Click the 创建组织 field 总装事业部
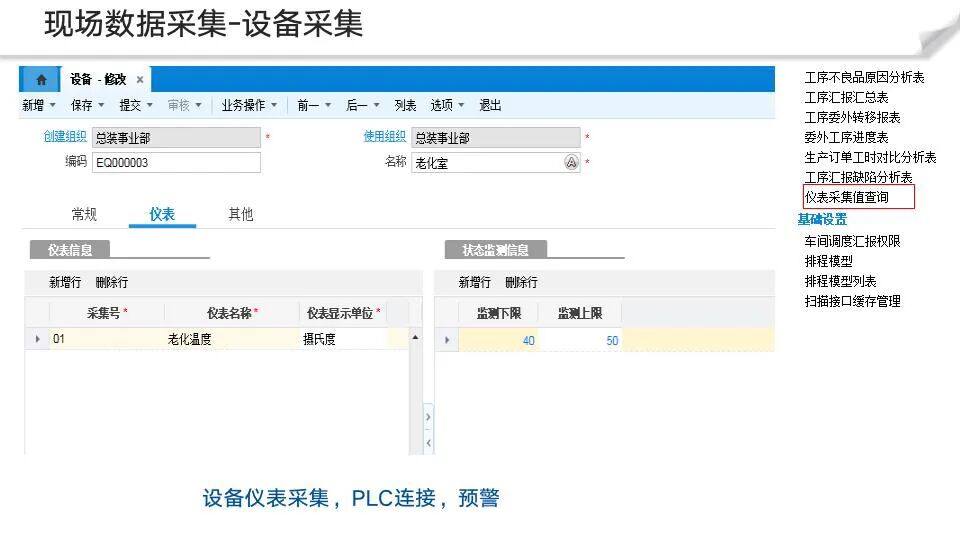The image size is (960, 540). (x=176, y=137)
